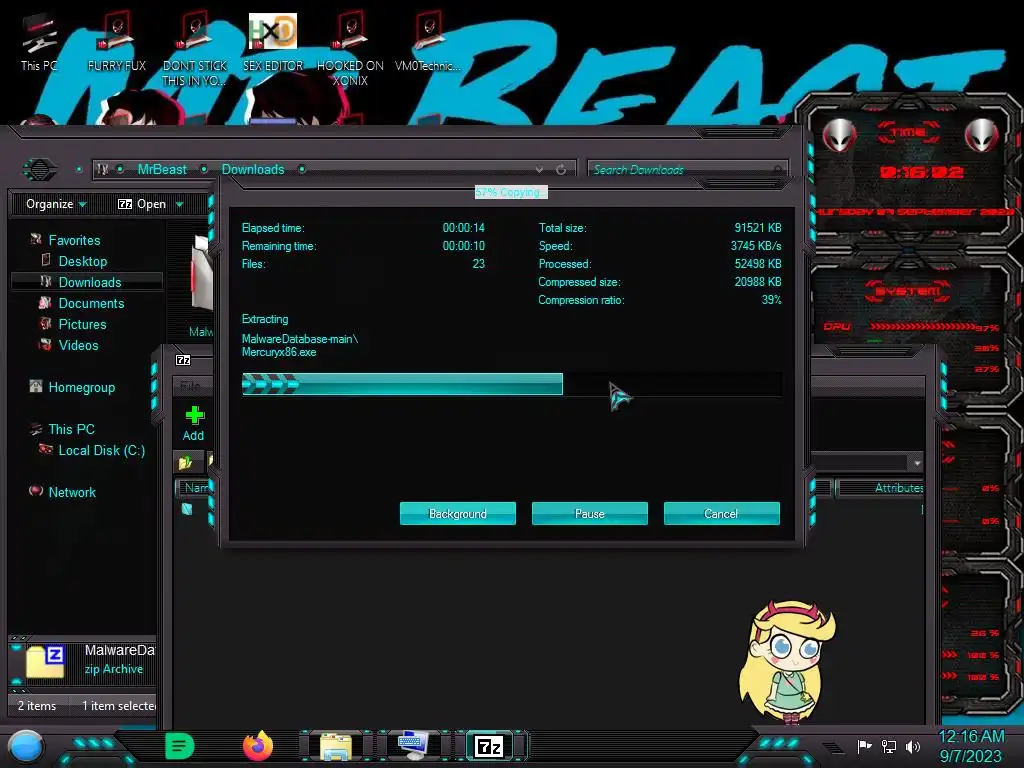Viewport: 1024px width, 768px height.
Task: Sort by Attributes column in 7-Zip
Action: click(882, 488)
